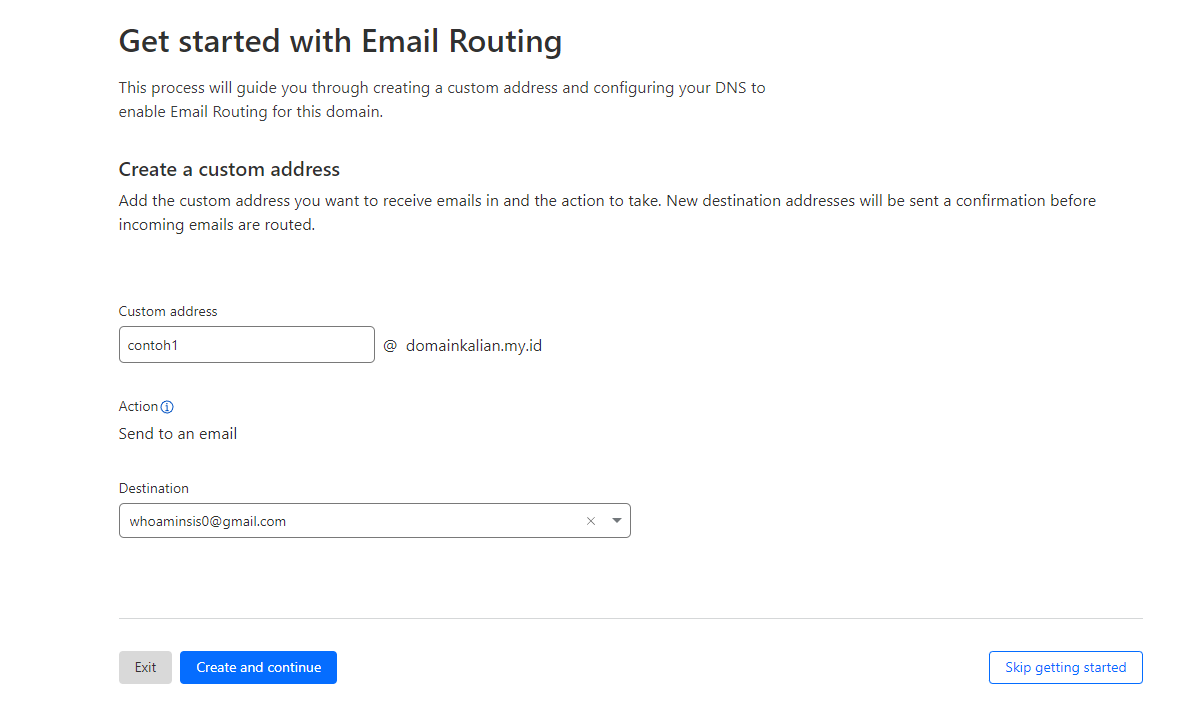Click the Custom address field label
The height and width of the screenshot is (701, 1203).
168,311
